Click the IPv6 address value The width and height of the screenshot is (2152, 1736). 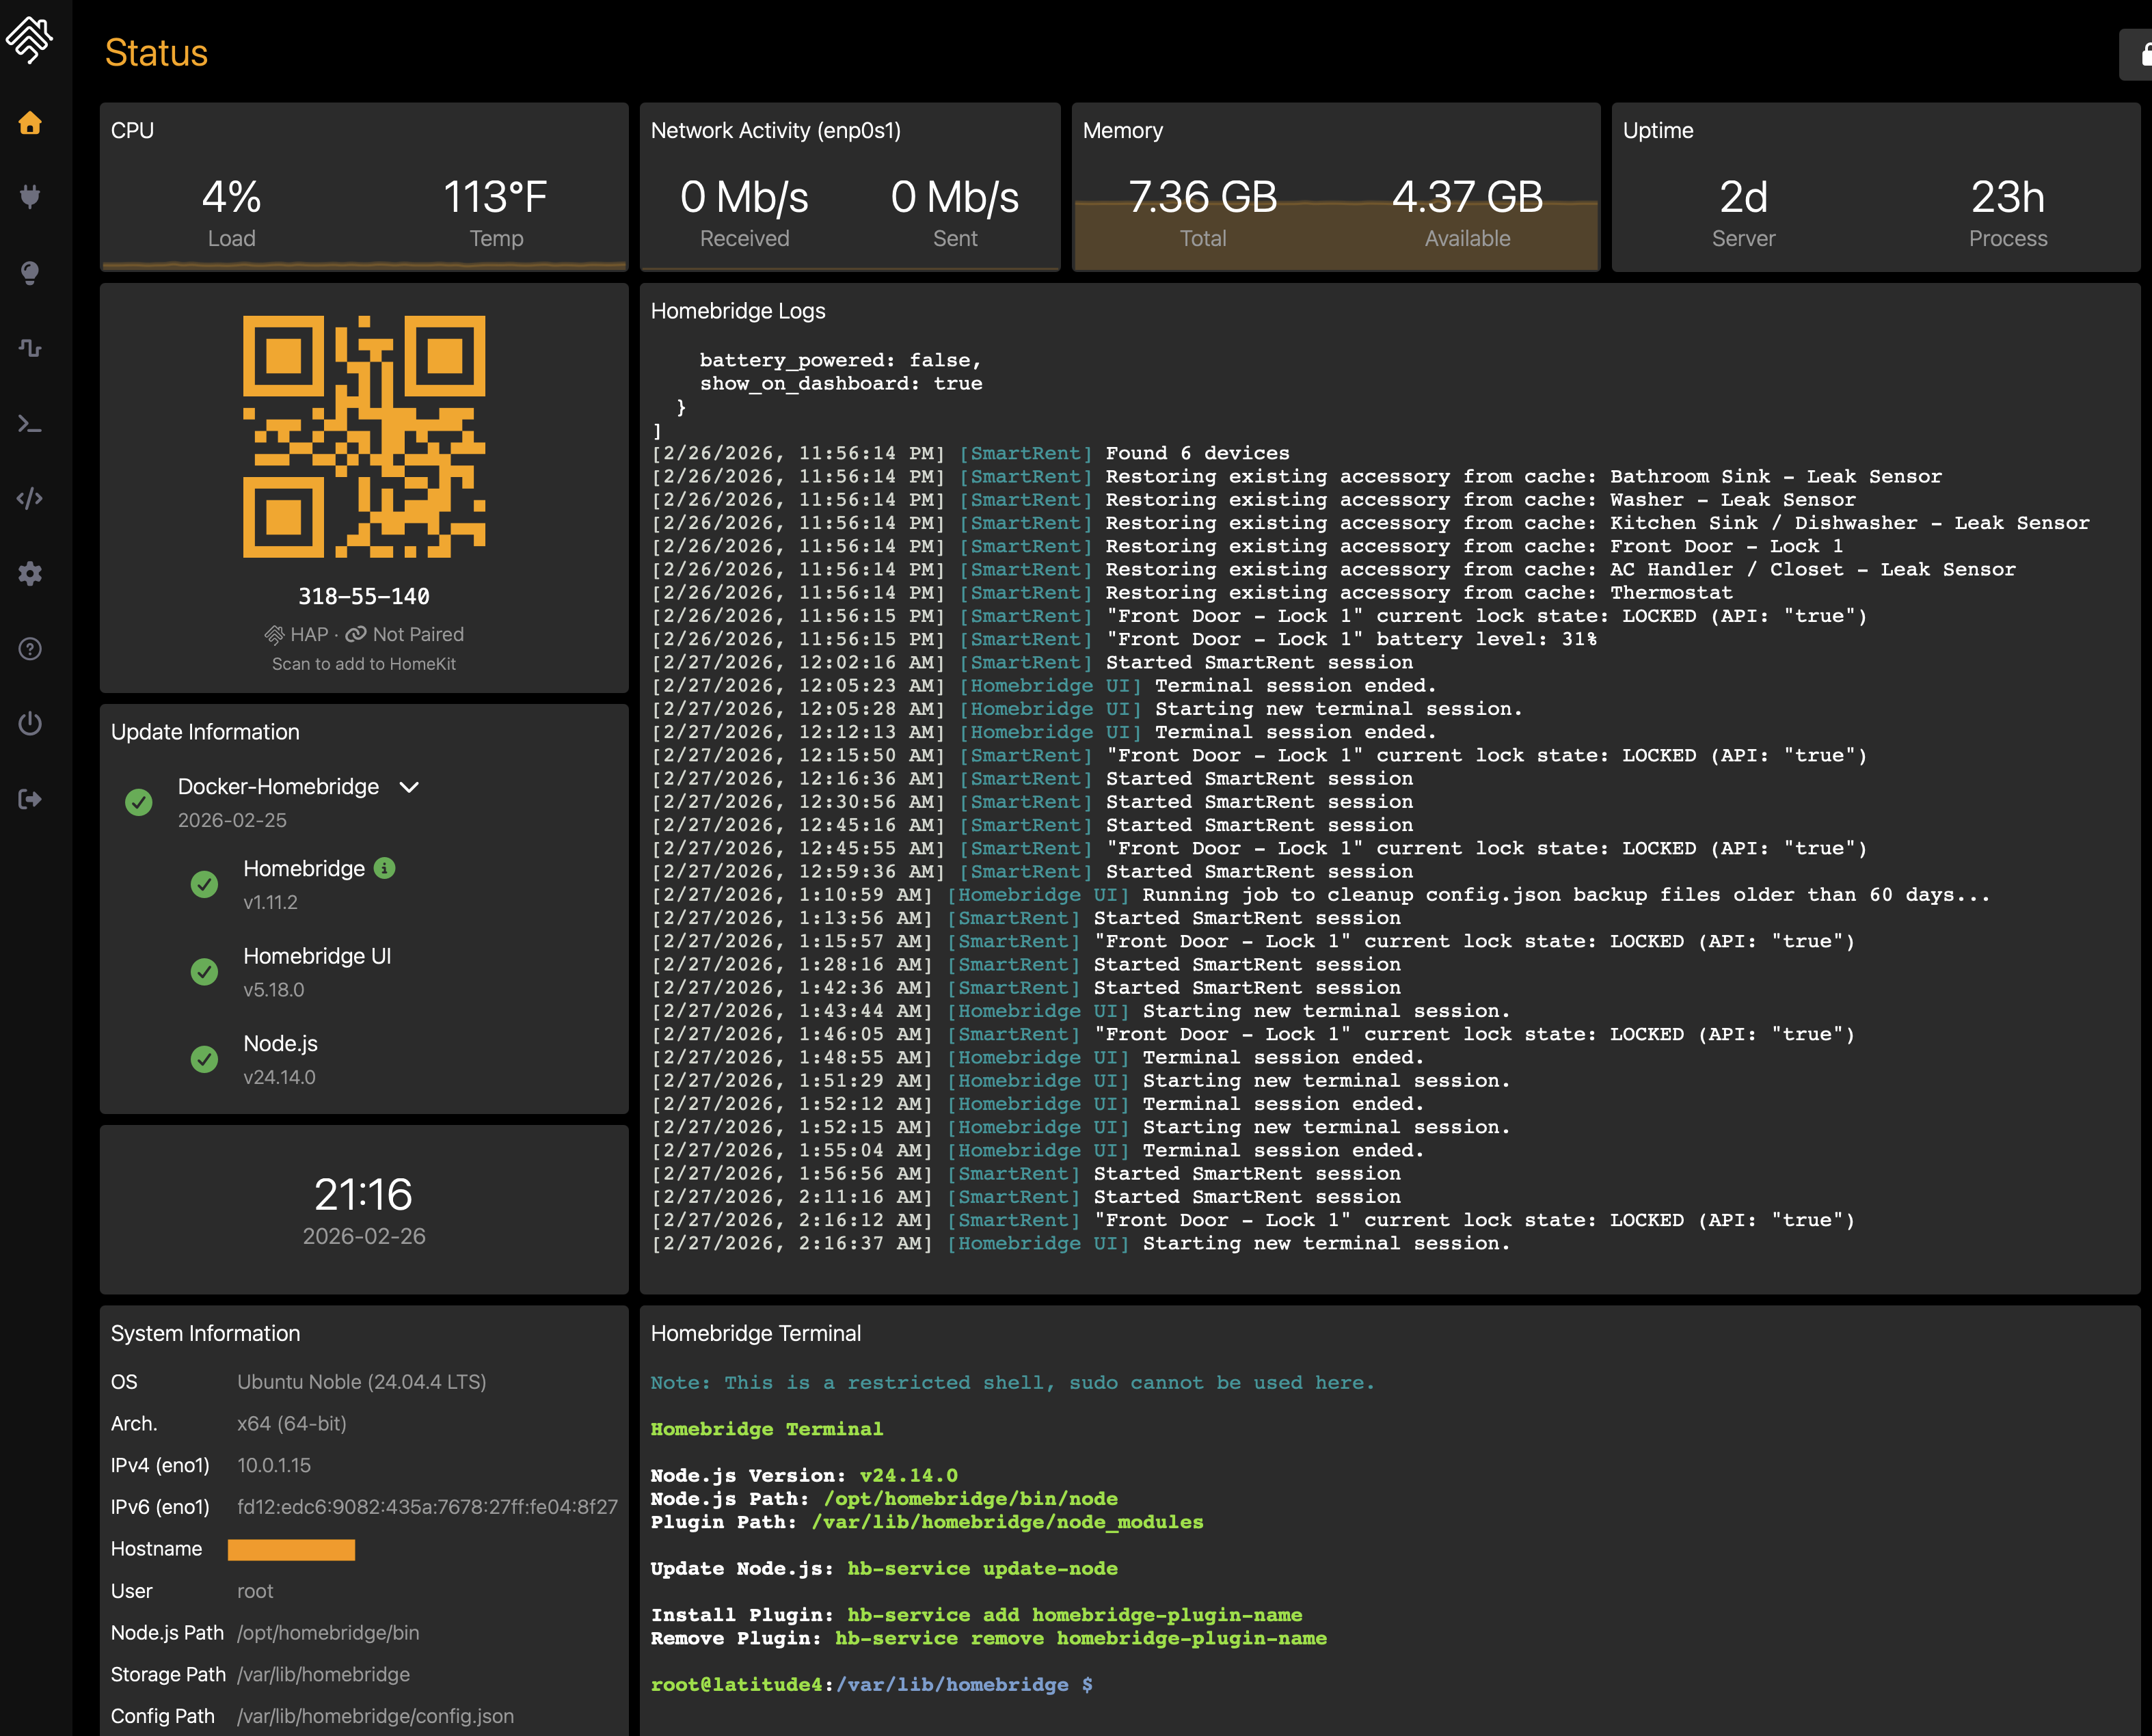[427, 1507]
